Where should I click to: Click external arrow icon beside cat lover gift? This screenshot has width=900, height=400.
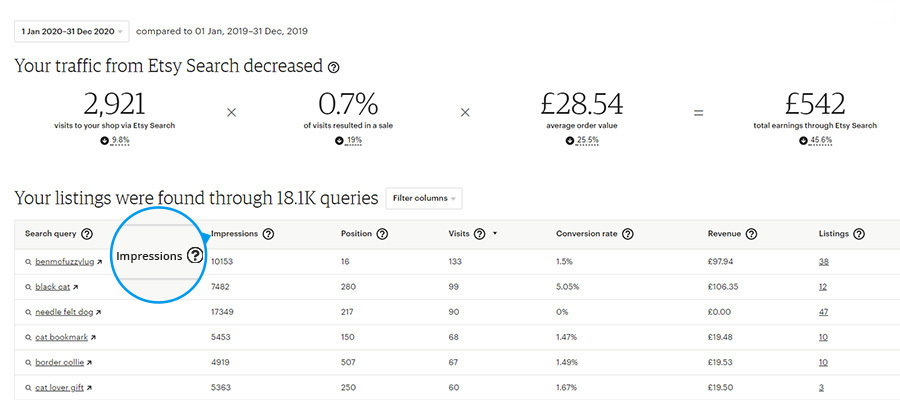click(x=90, y=388)
